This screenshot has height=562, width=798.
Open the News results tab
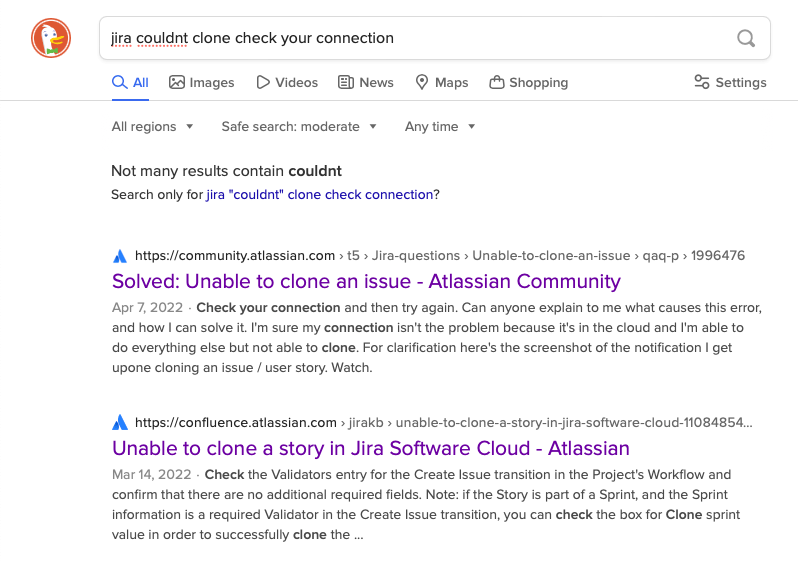click(366, 83)
